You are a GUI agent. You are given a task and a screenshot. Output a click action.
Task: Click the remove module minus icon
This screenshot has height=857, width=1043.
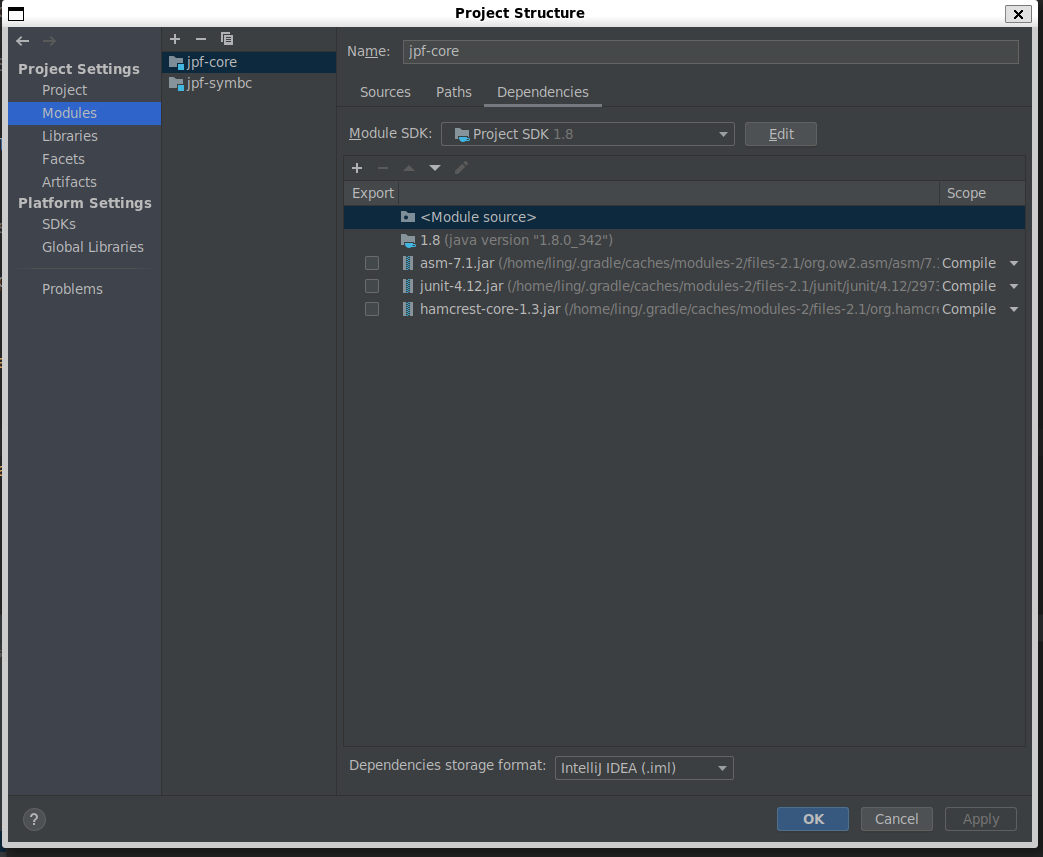click(201, 39)
